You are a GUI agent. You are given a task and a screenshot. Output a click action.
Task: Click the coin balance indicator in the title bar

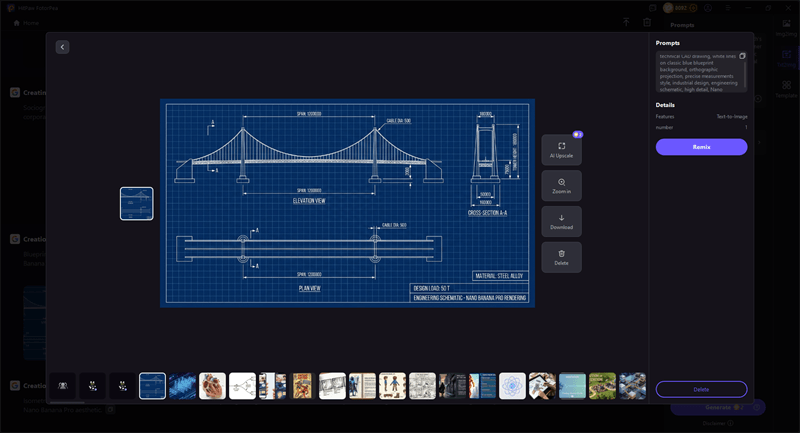click(680, 8)
